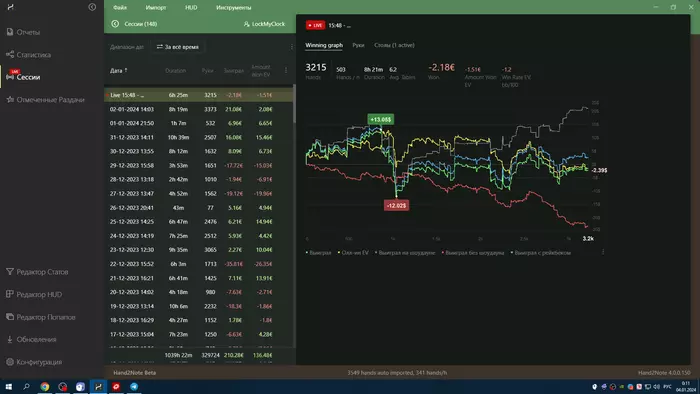Open the graph legend options menu (three dots)

pyautogui.click(x=603, y=252)
